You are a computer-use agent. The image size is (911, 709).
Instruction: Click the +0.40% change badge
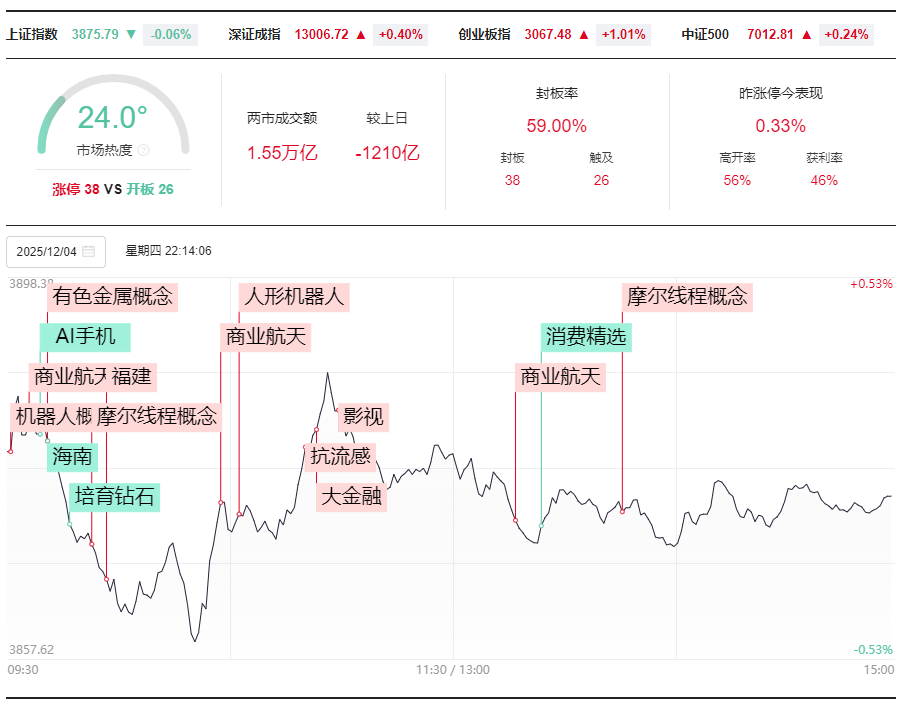pyautogui.click(x=400, y=34)
